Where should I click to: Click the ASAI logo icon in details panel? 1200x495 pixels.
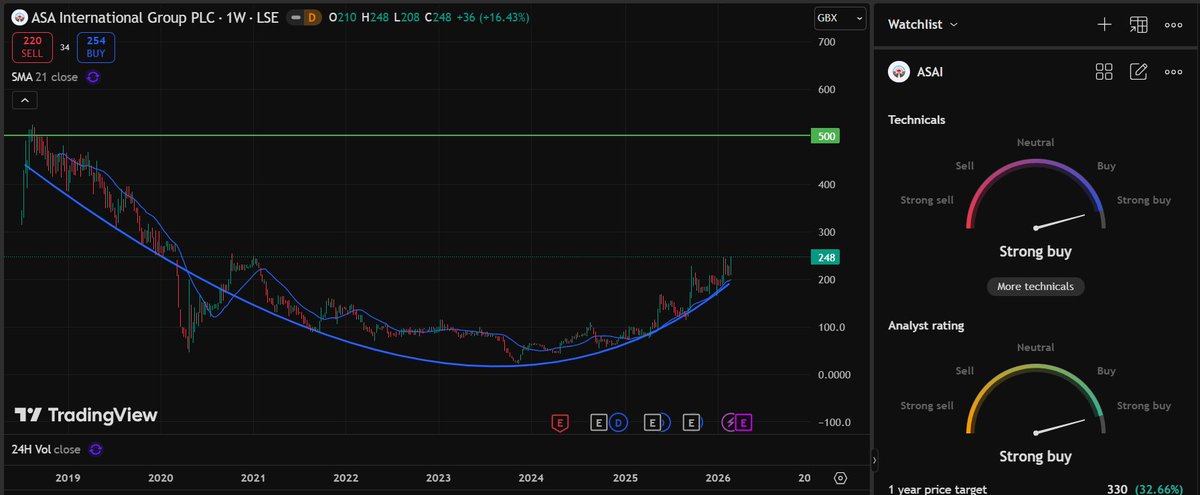click(x=898, y=72)
